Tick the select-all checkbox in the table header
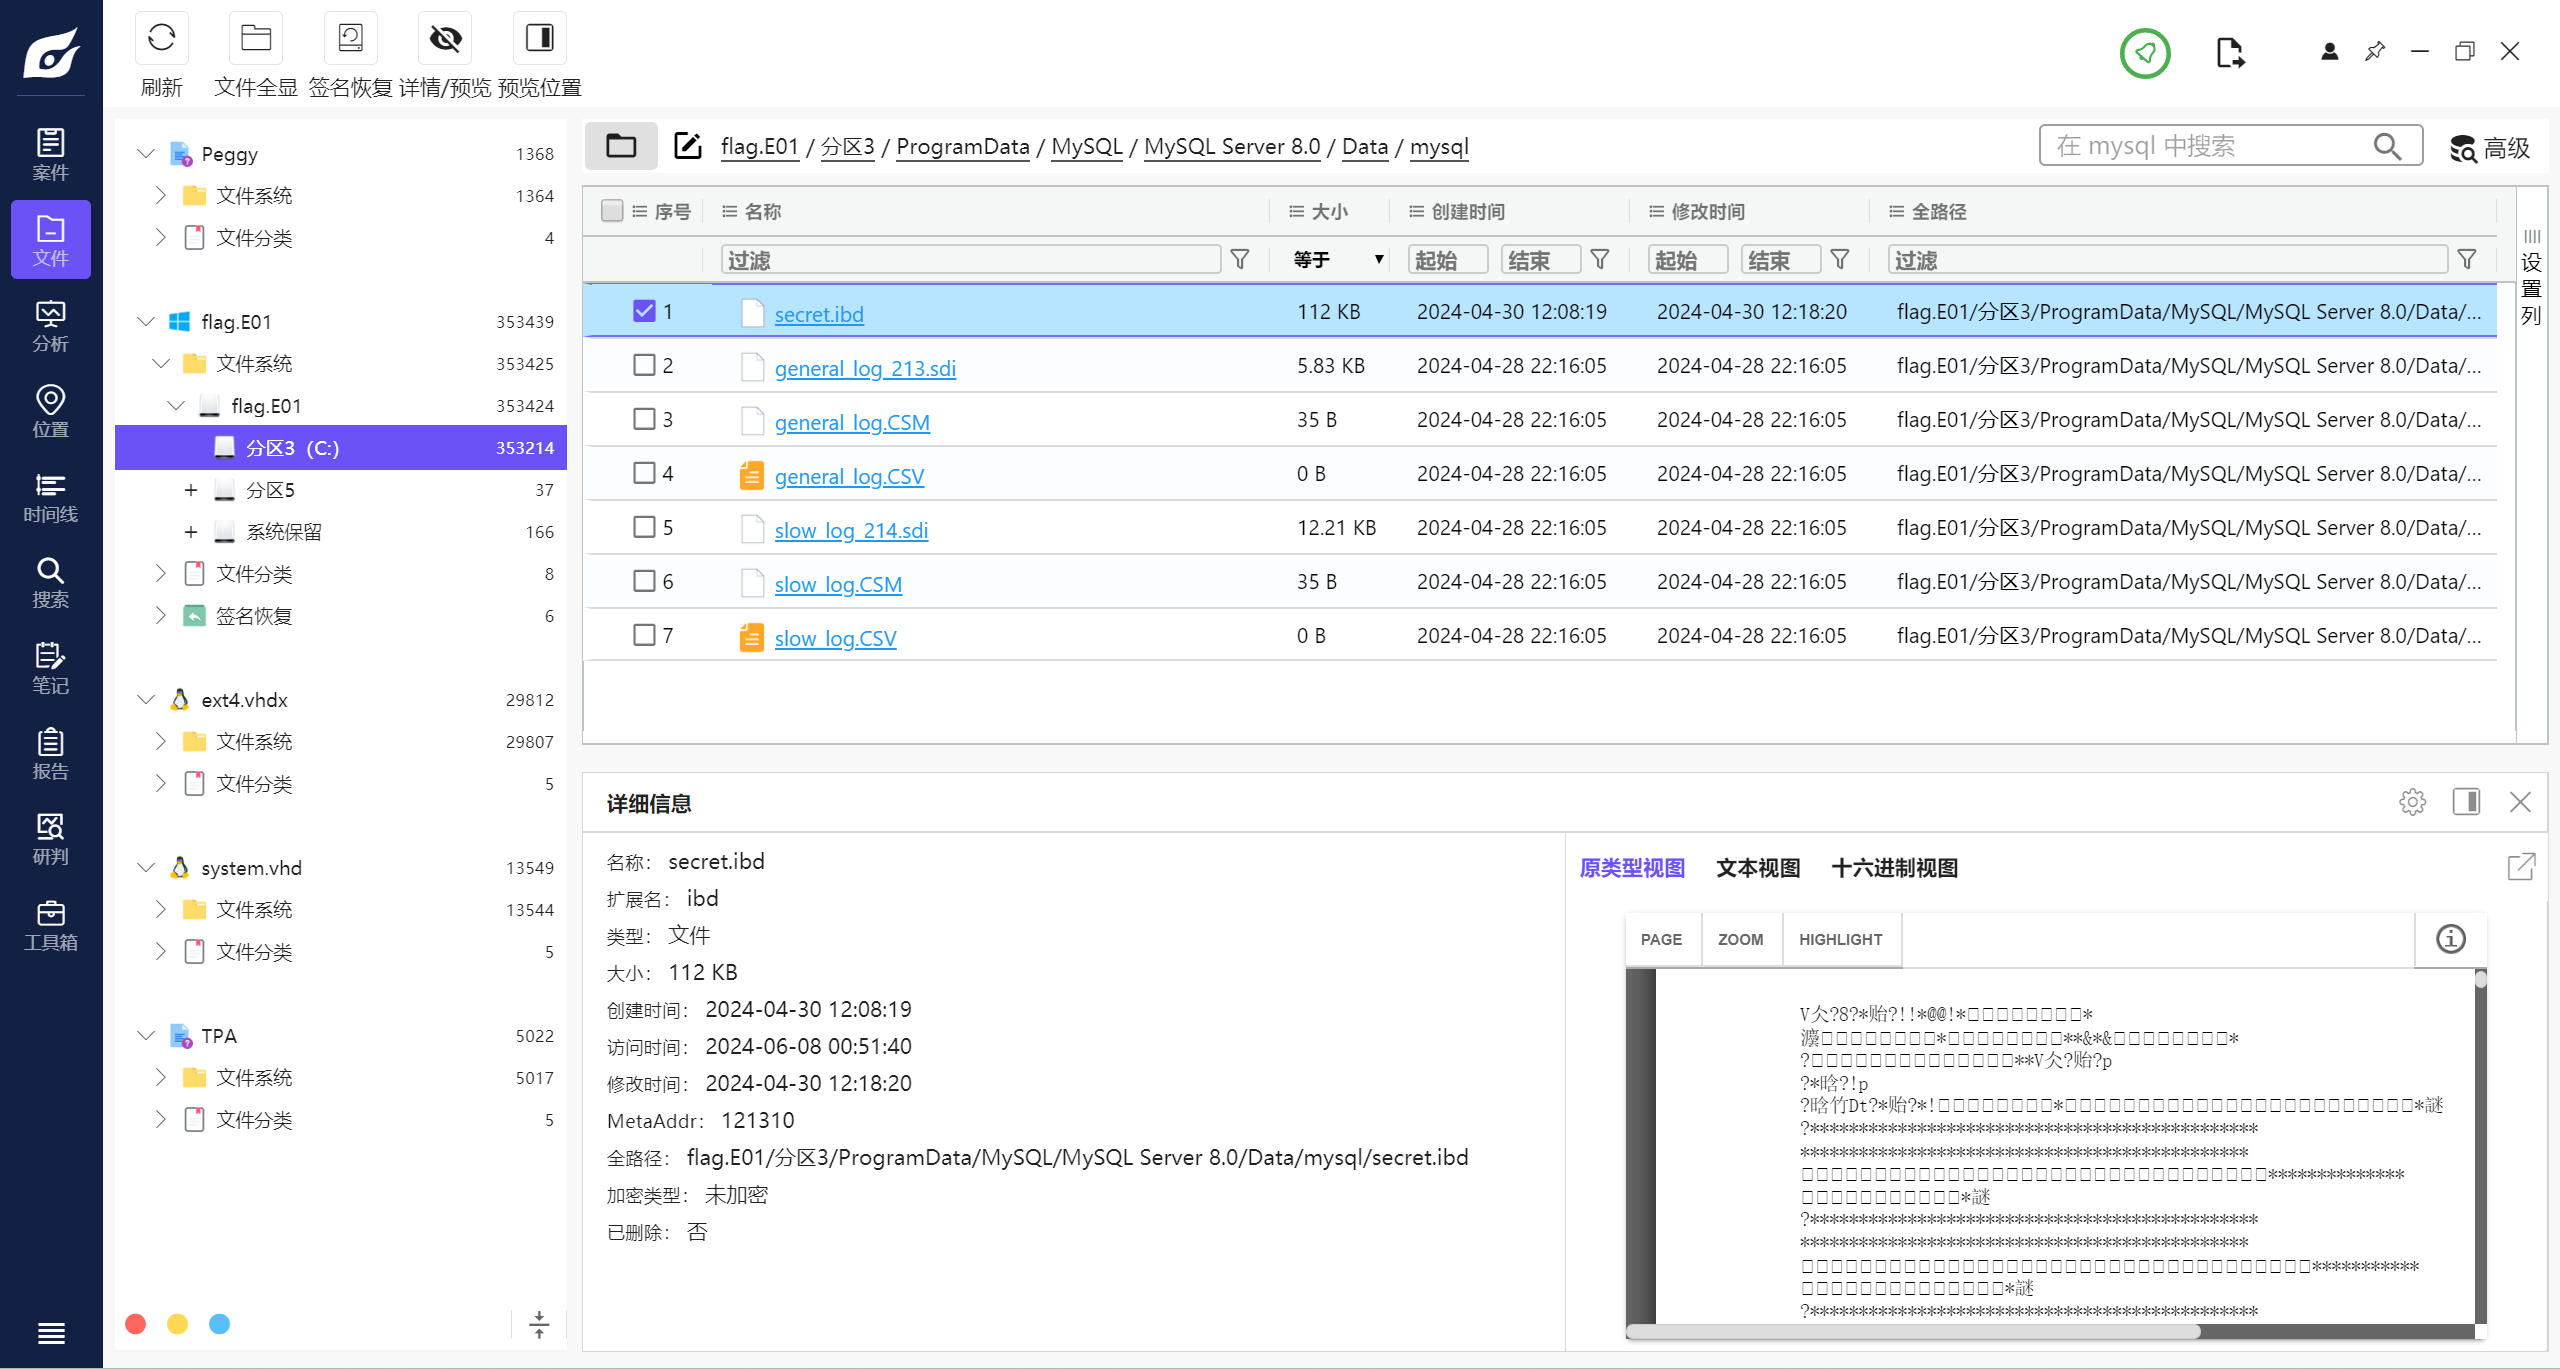 coord(612,210)
